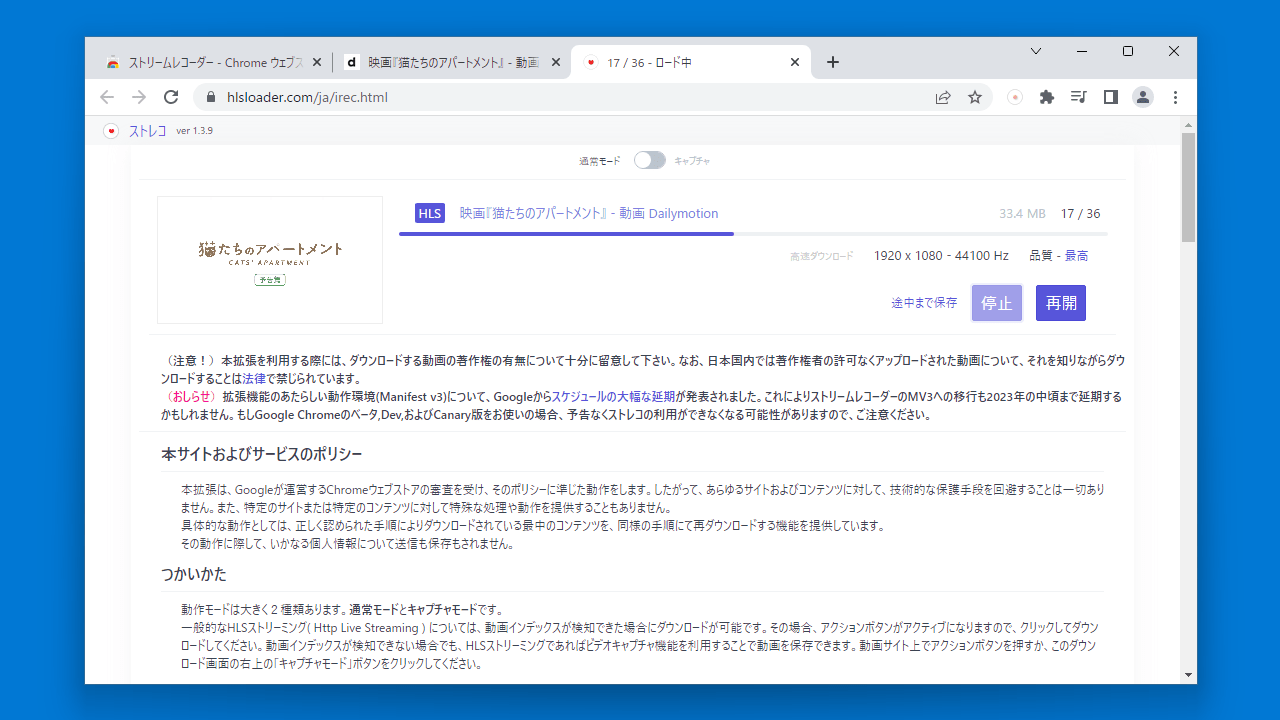Click the ストレコ logo icon
The height and width of the screenshot is (720, 1280).
111,131
